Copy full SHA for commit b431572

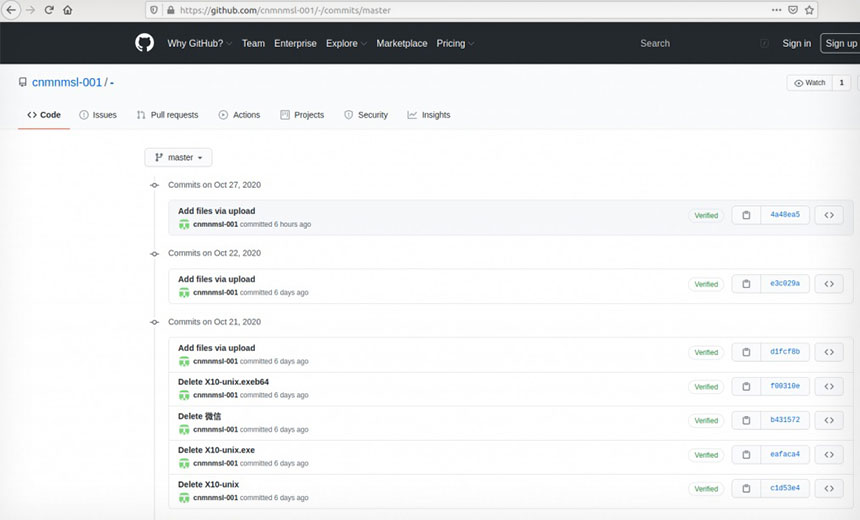746,420
